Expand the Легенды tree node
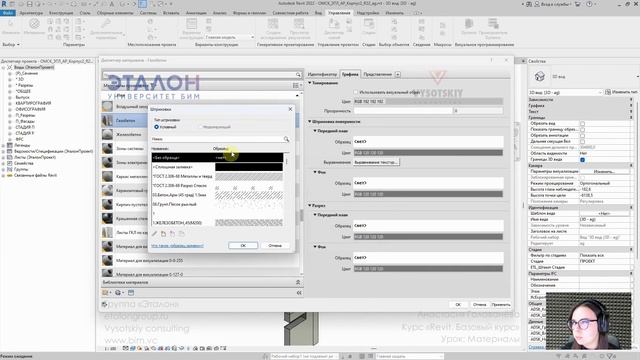 pos(4,145)
